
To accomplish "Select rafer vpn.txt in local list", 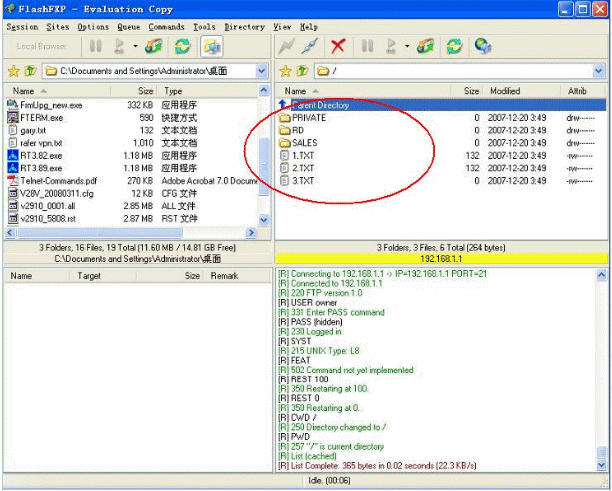I will (x=41, y=143).
